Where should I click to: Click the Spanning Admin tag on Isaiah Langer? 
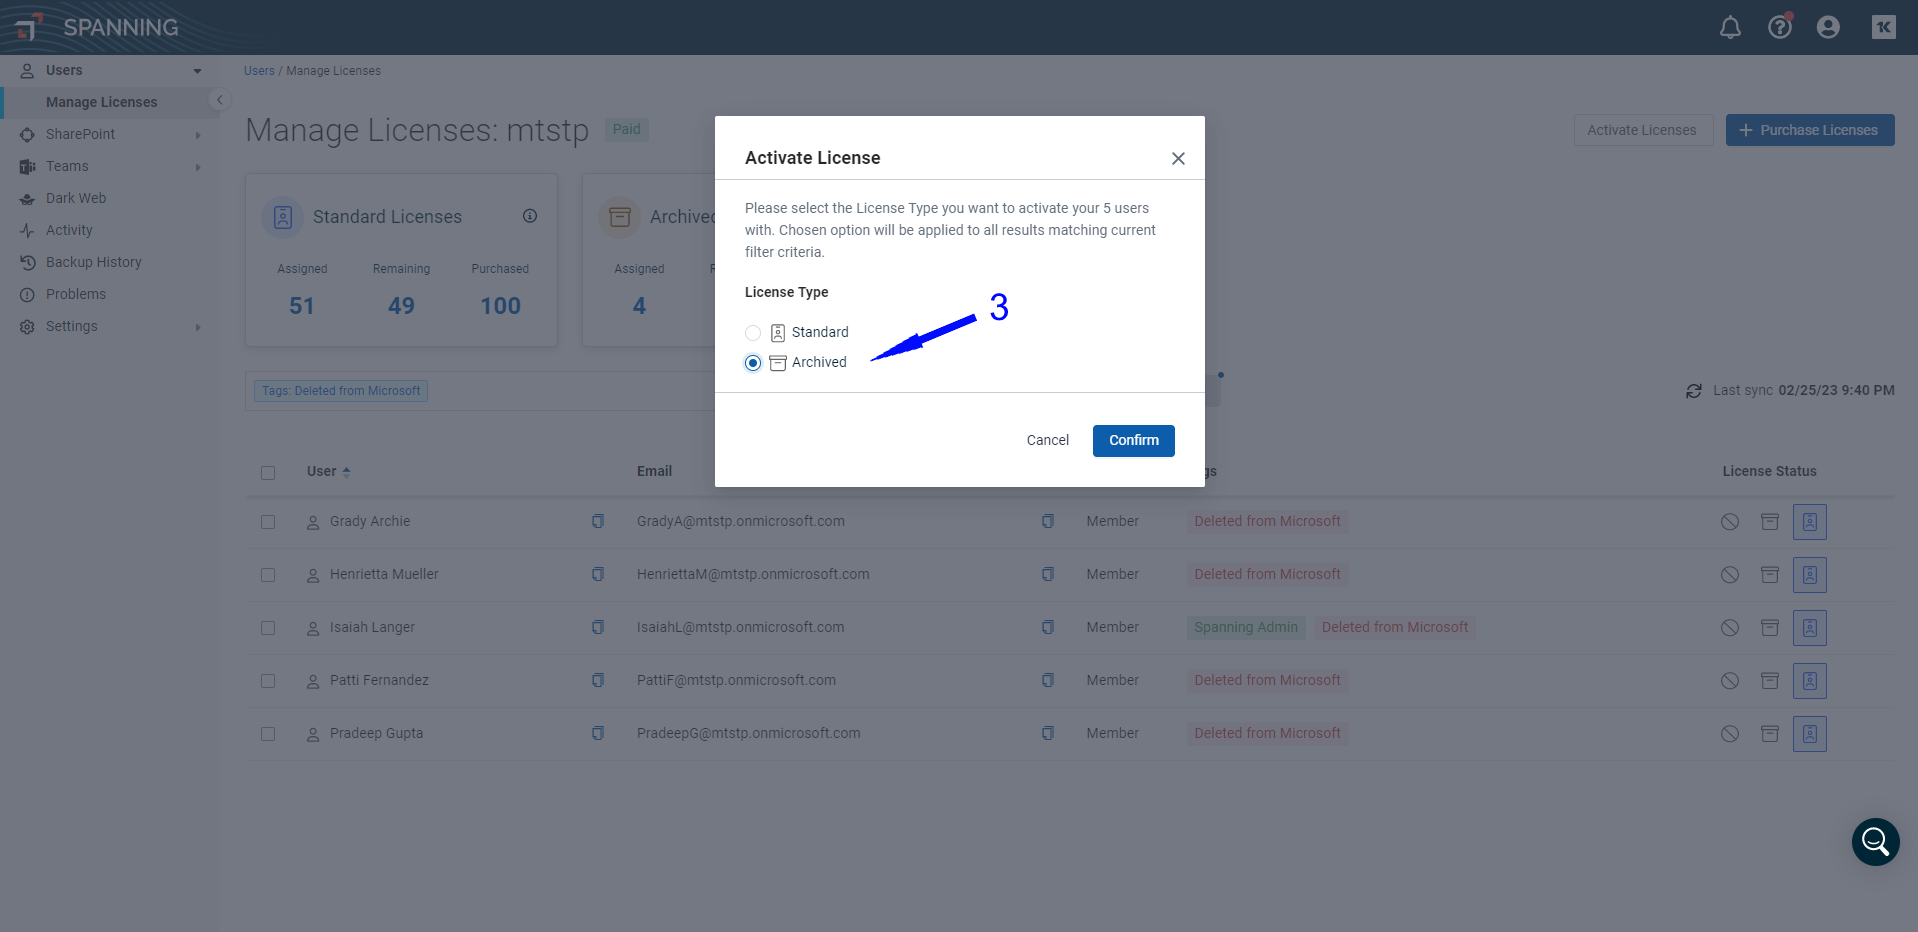click(x=1246, y=627)
